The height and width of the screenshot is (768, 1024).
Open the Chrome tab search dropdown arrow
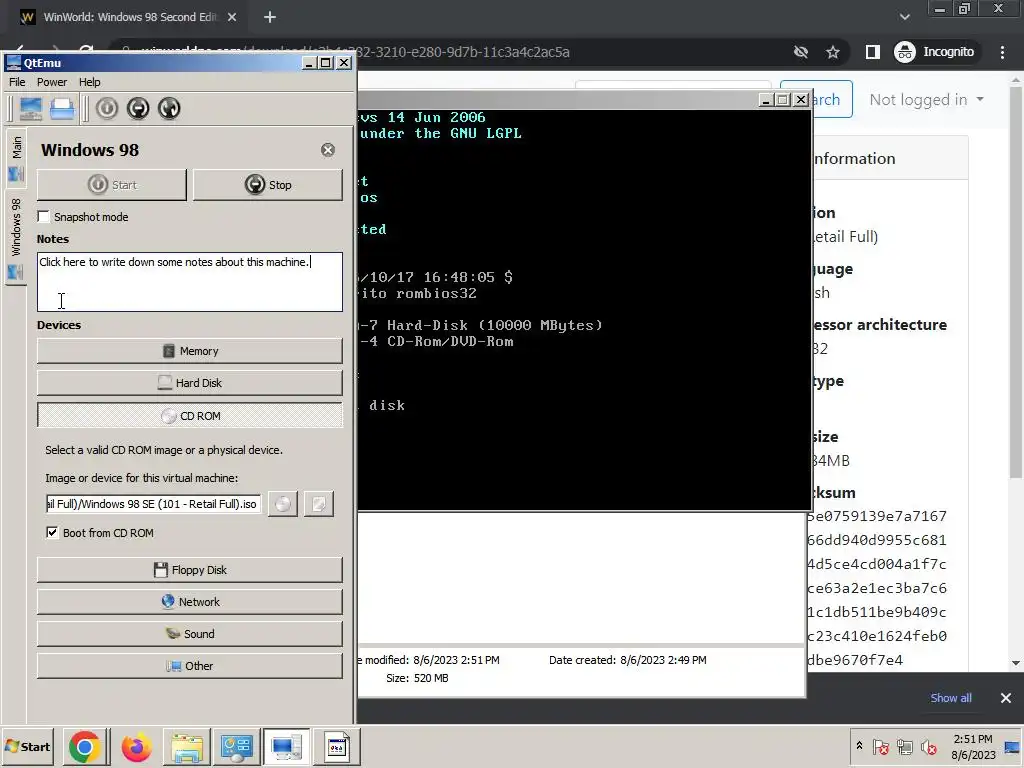pos(904,17)
